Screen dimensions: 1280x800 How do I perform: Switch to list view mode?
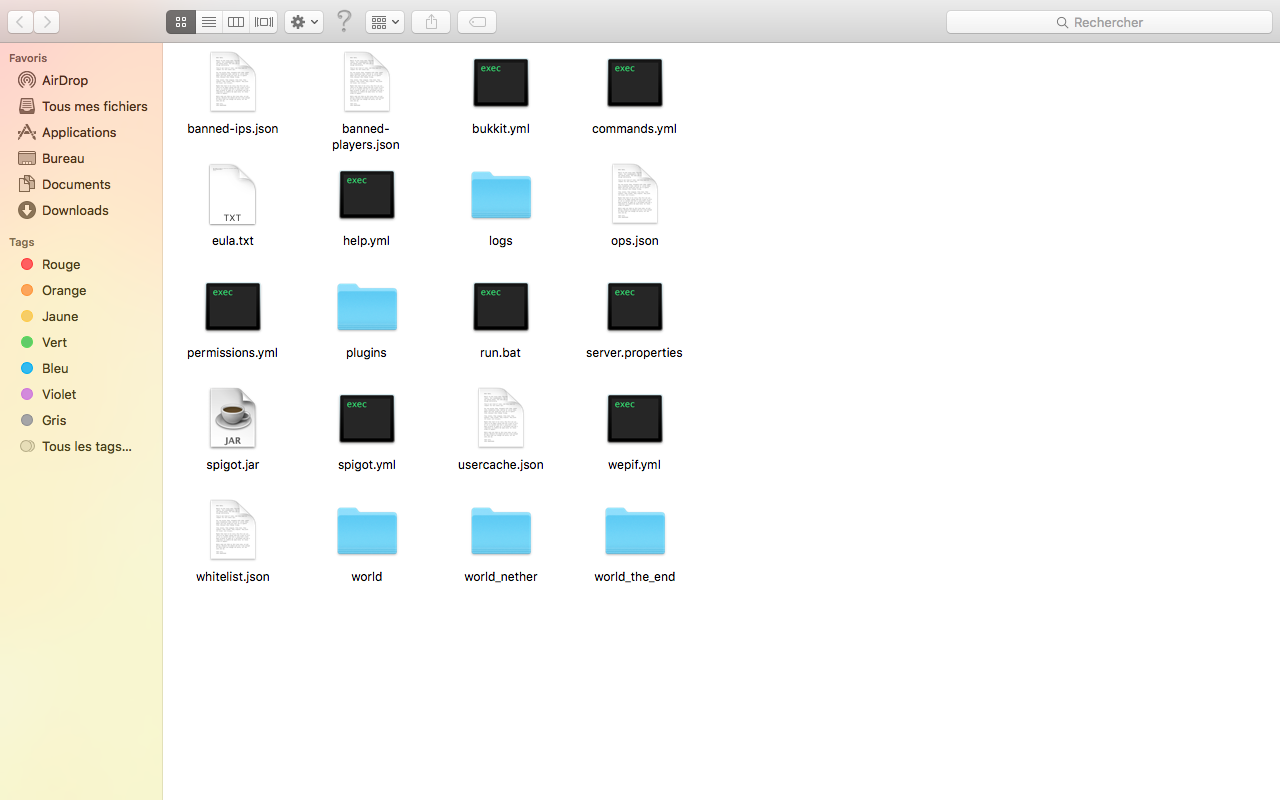[209, 22]
